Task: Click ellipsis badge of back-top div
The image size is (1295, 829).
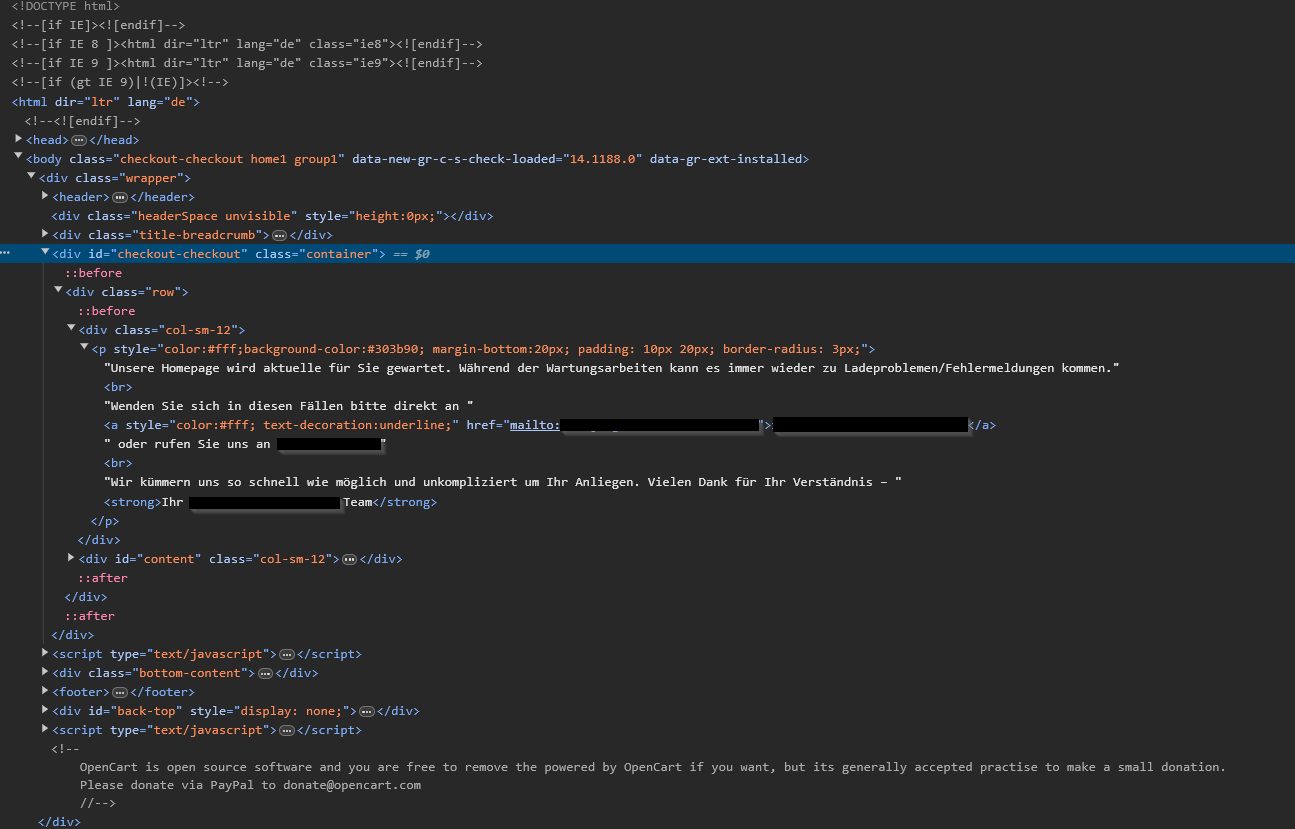Action: 366,711
